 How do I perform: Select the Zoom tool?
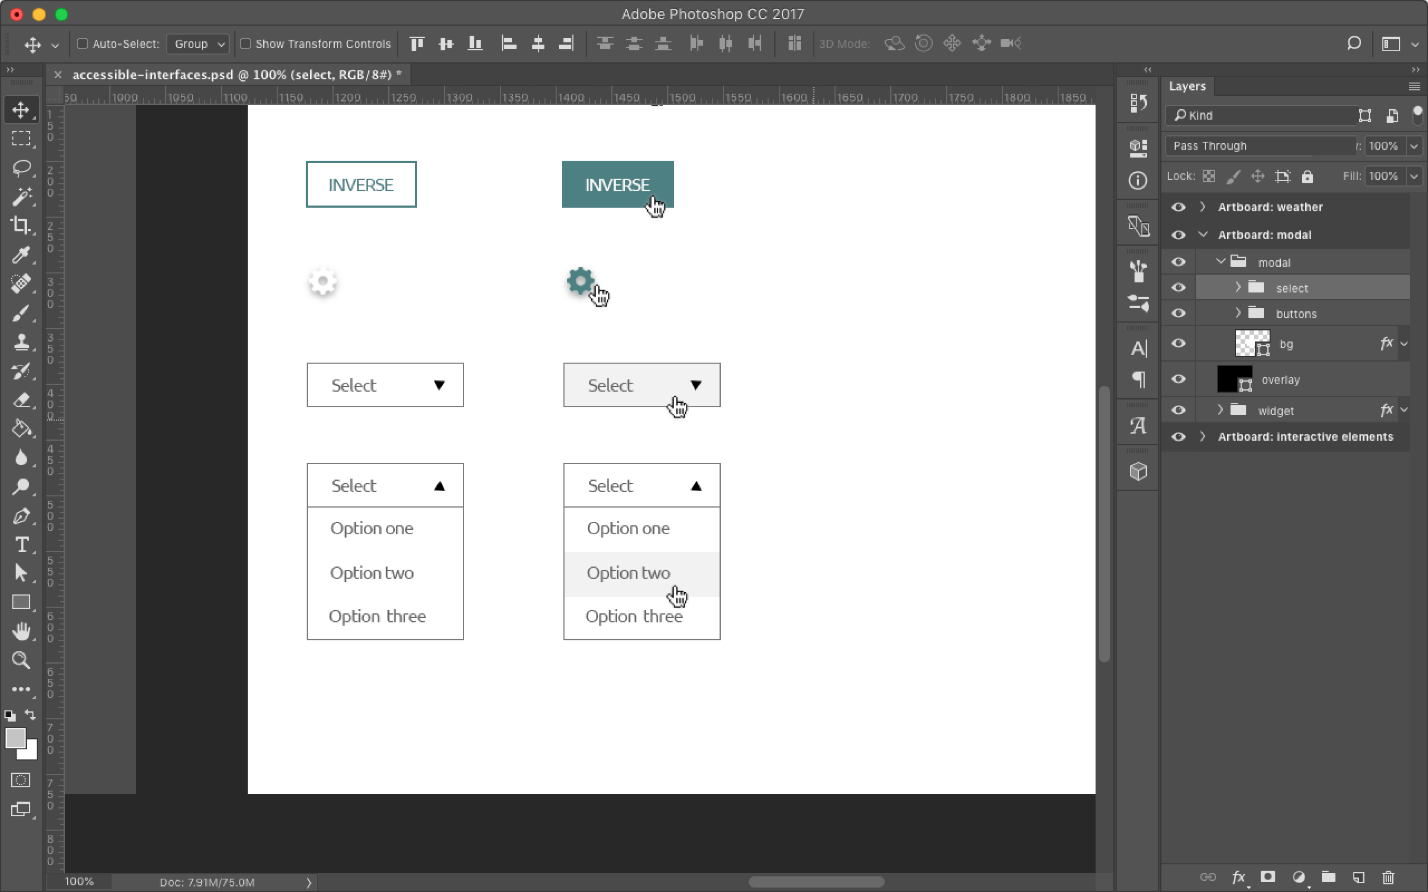click(x=21, y=660)
